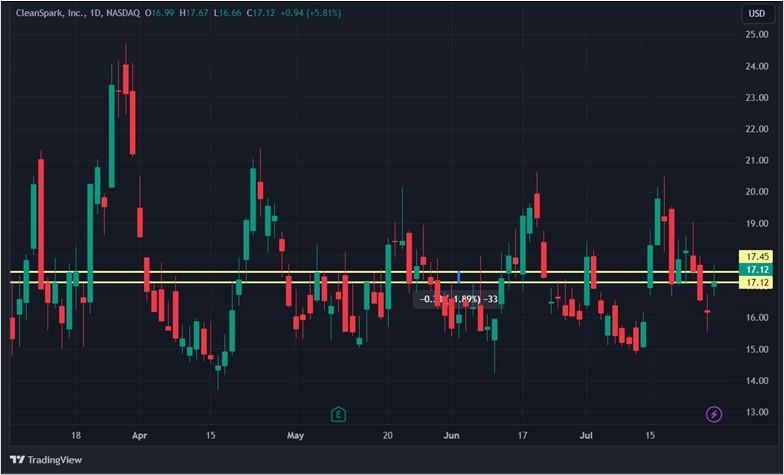Click the CleanSpark, Inc. symbol title
This screenshot has height=475, width=784.
point(50,13)
